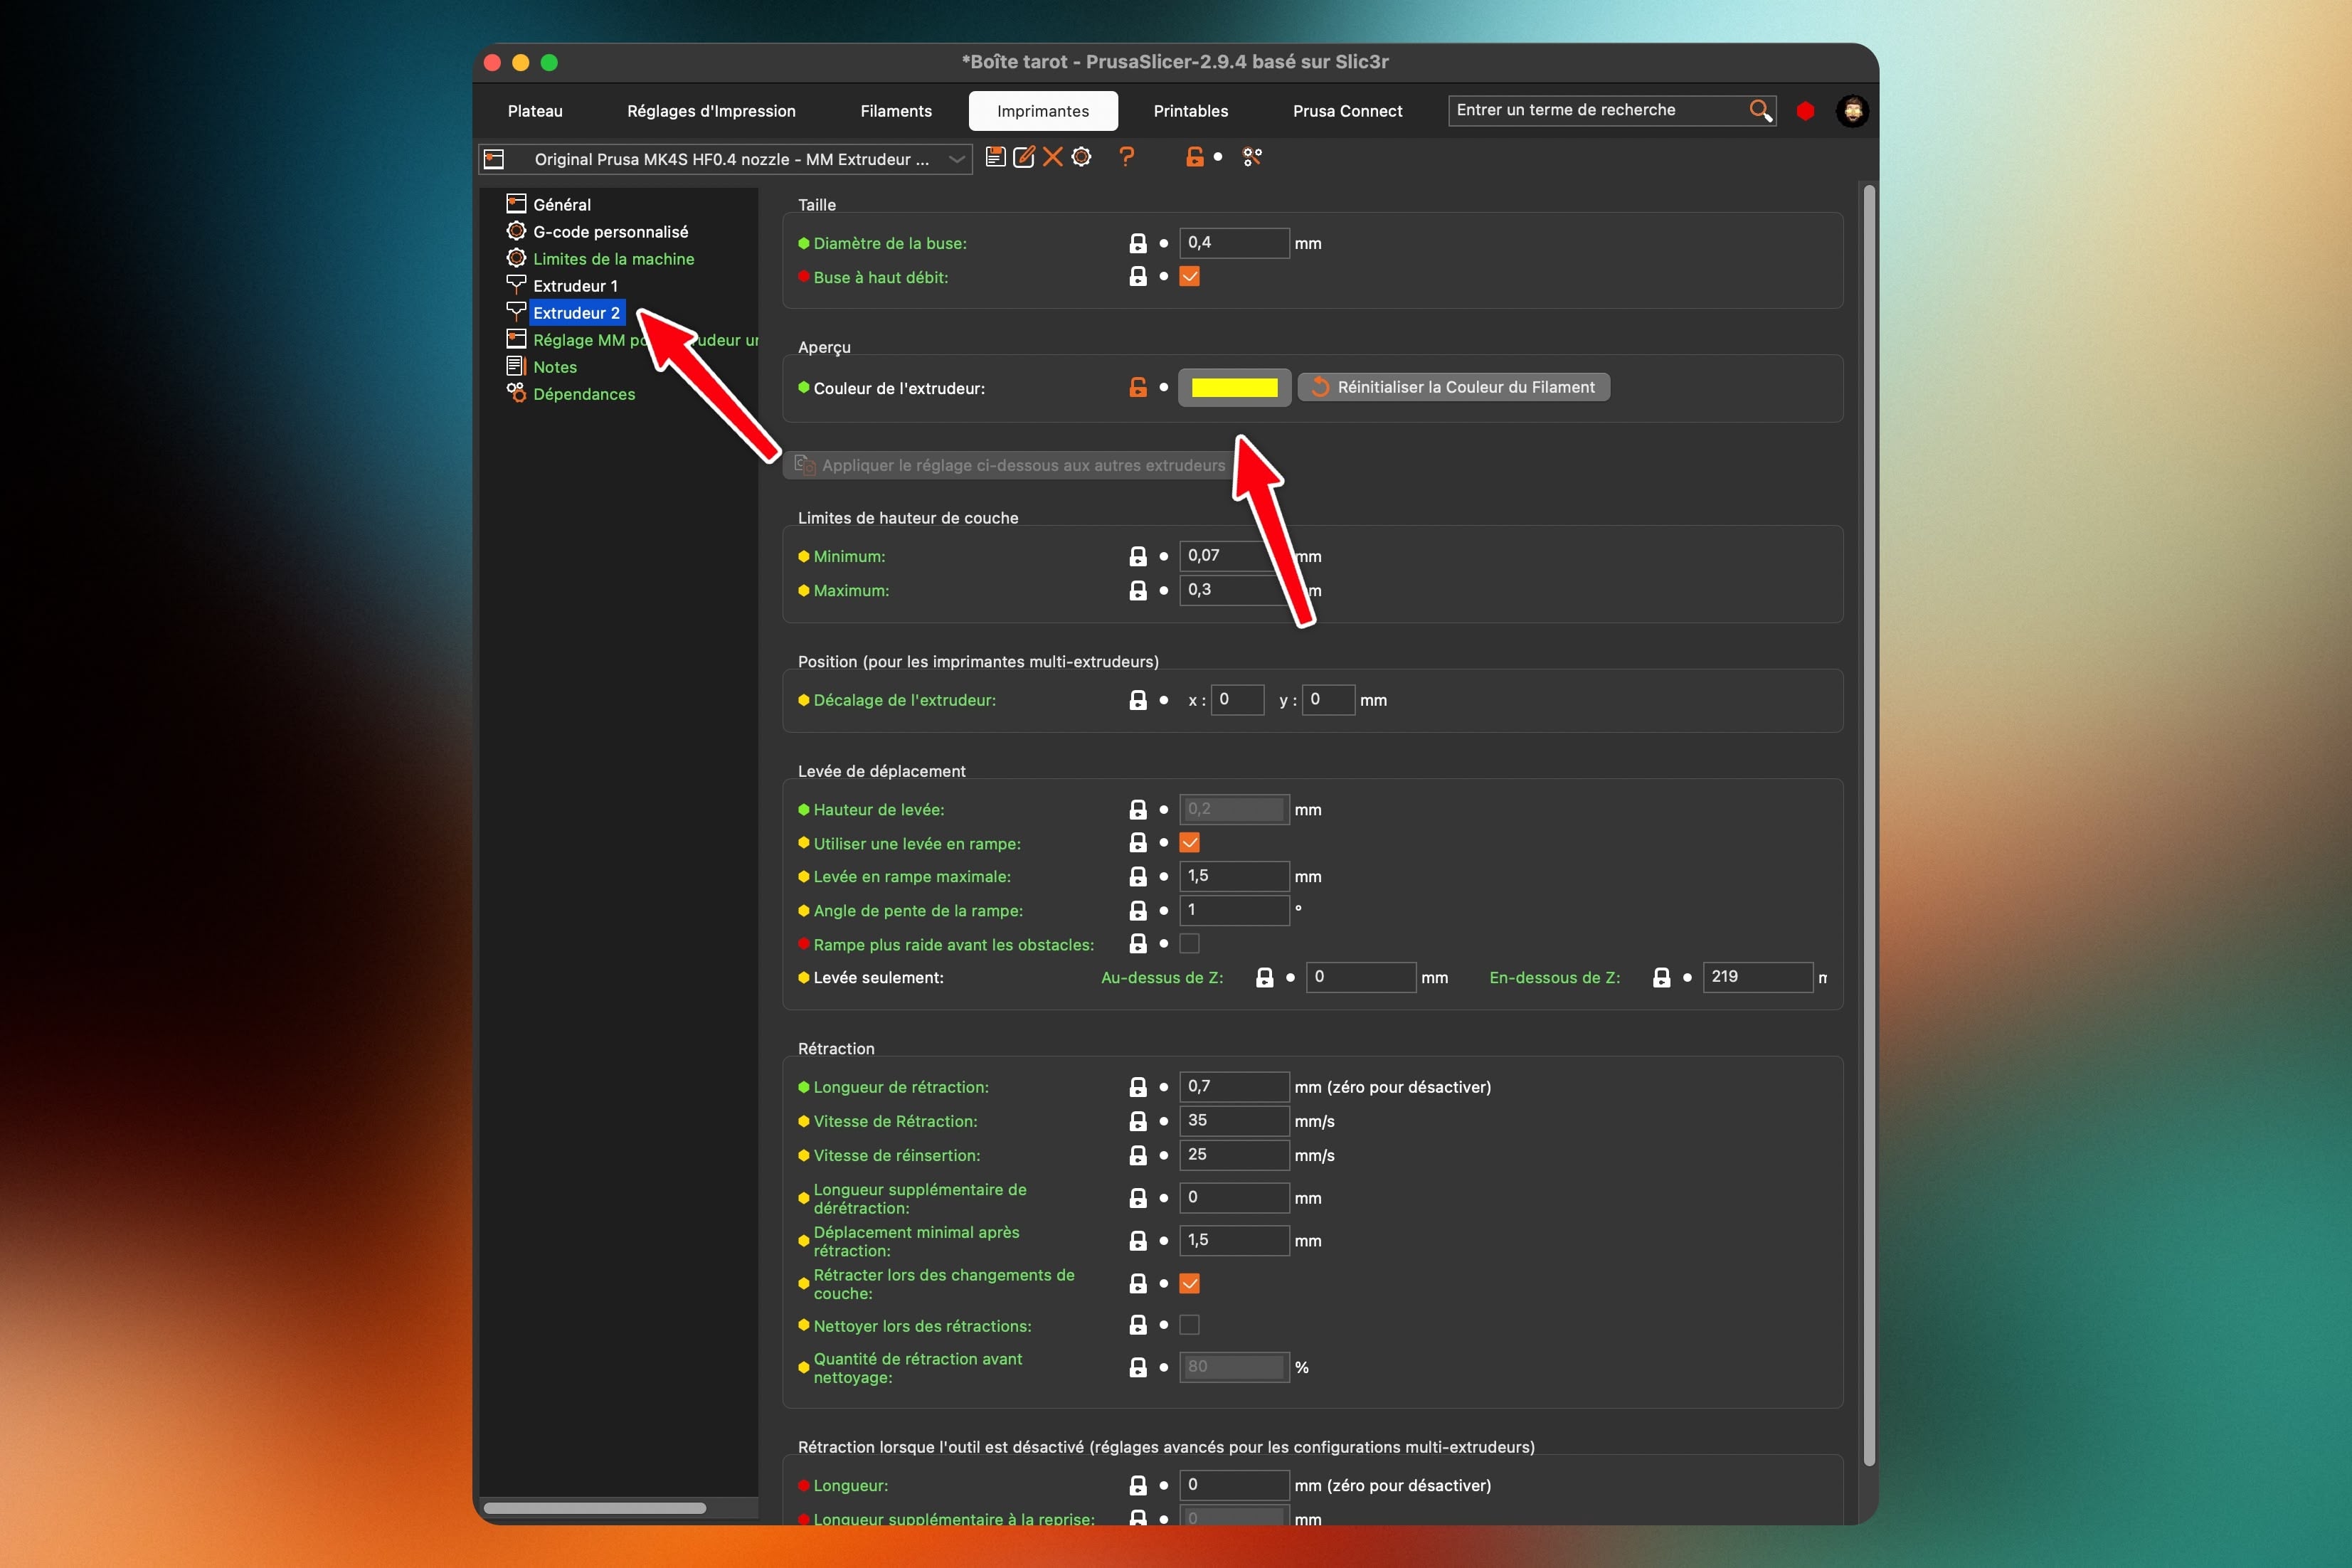Open the user account avatar

(x=1852, y=111)
